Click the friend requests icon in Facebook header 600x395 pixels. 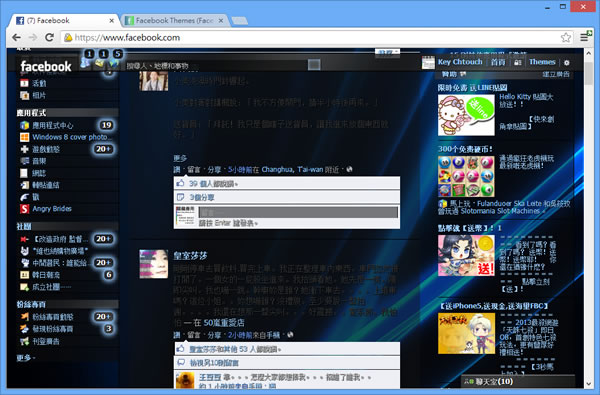(x=85, y=64)
